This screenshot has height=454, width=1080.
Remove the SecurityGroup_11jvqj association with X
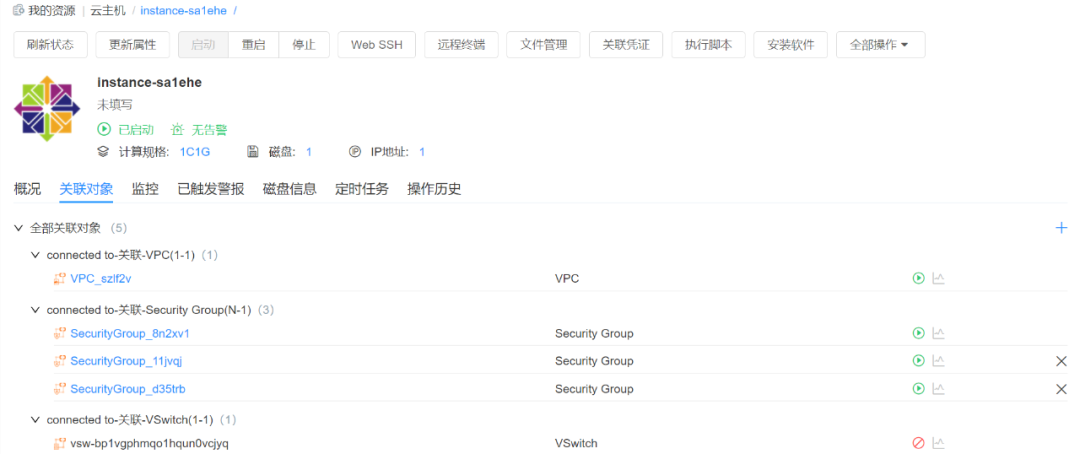tap(1061, 361)
